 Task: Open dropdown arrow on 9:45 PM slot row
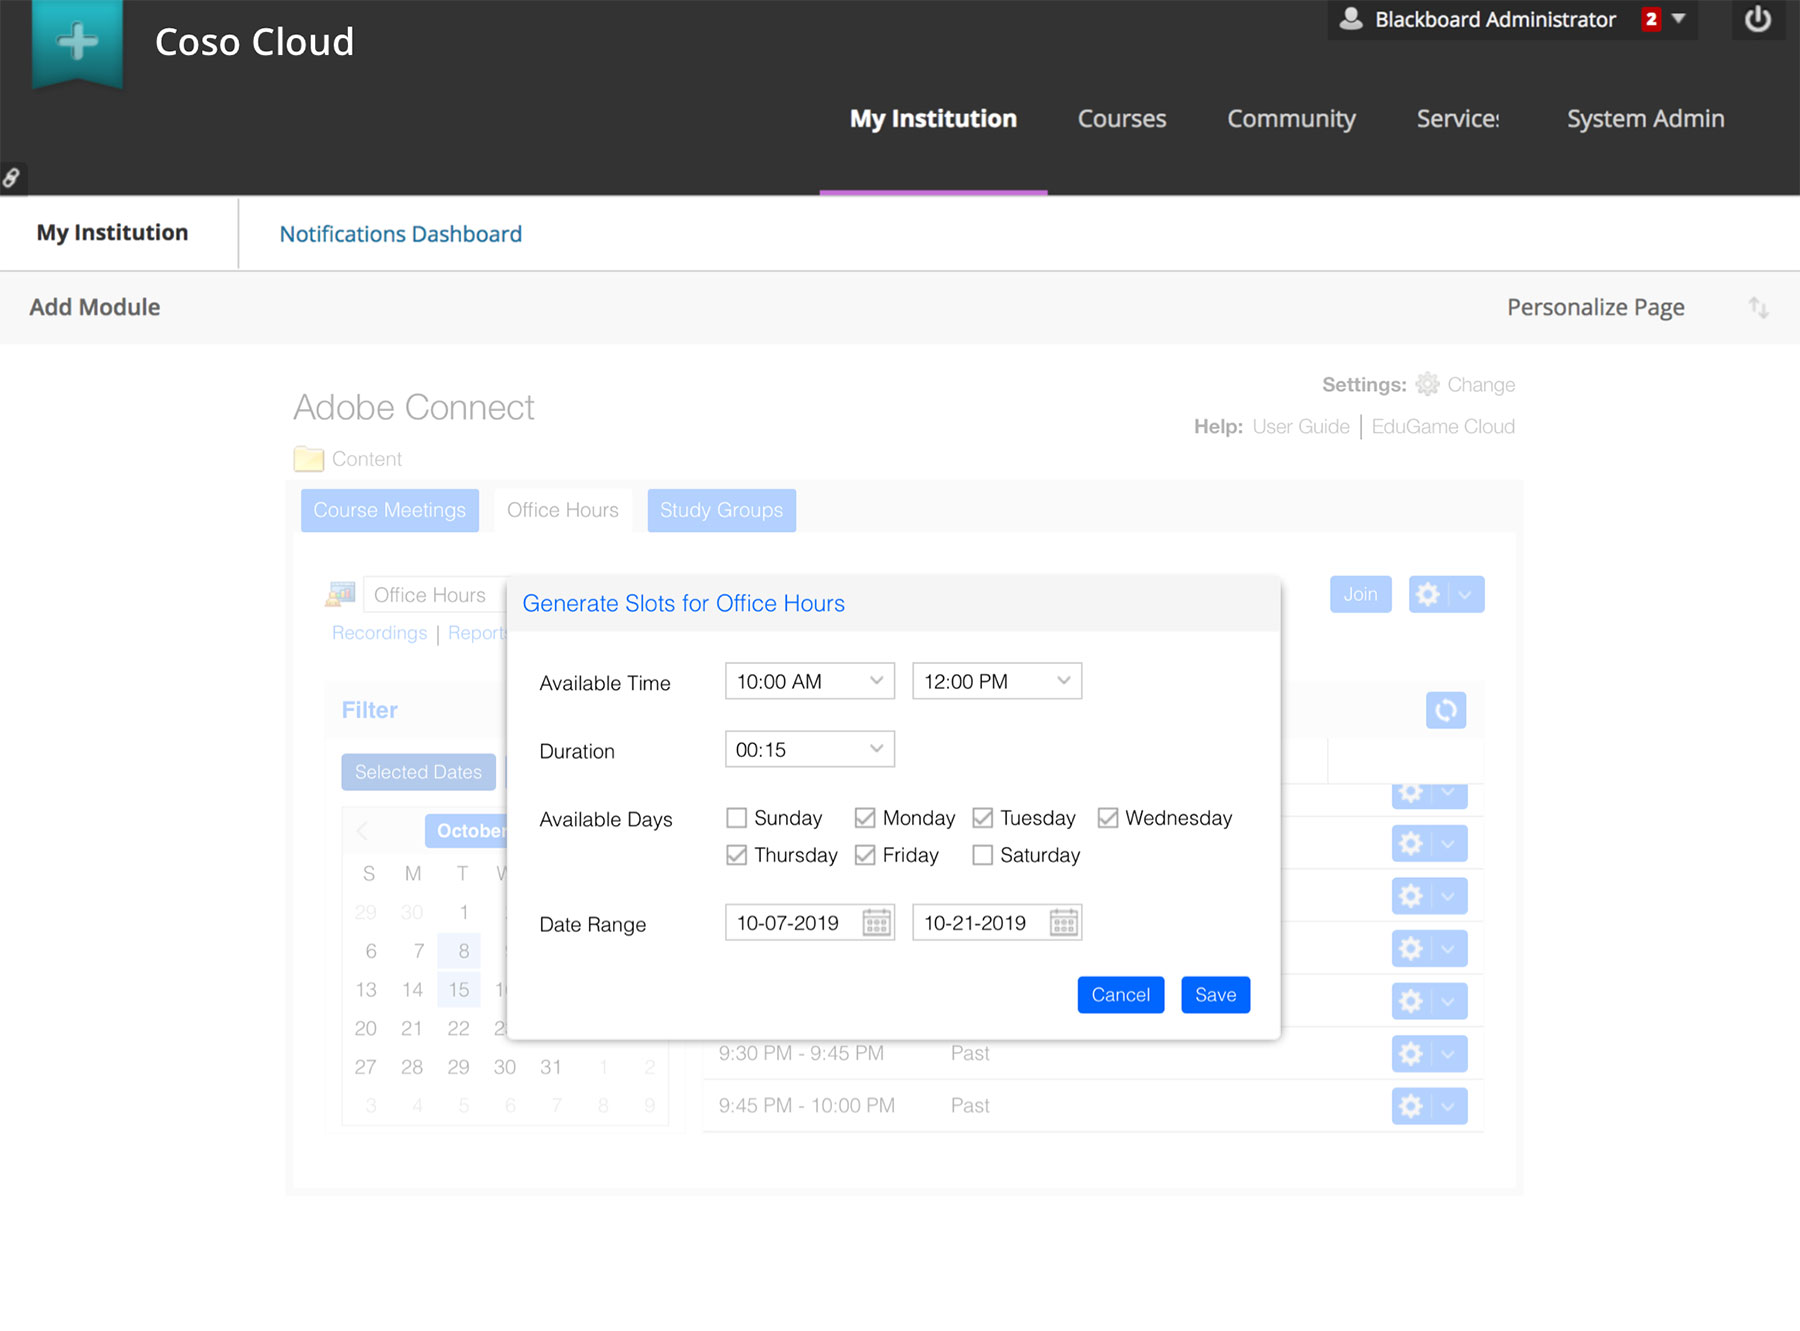tap(1448, 1105)
